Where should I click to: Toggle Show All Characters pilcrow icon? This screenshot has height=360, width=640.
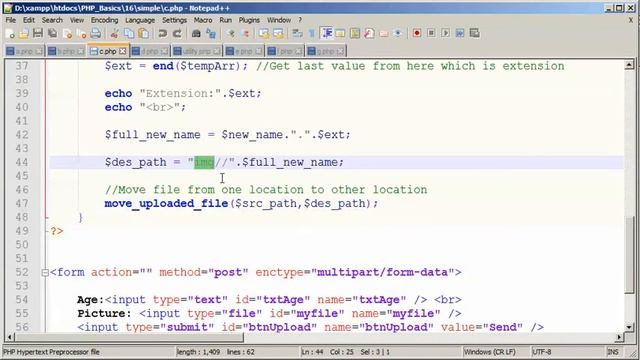point(312,33)
